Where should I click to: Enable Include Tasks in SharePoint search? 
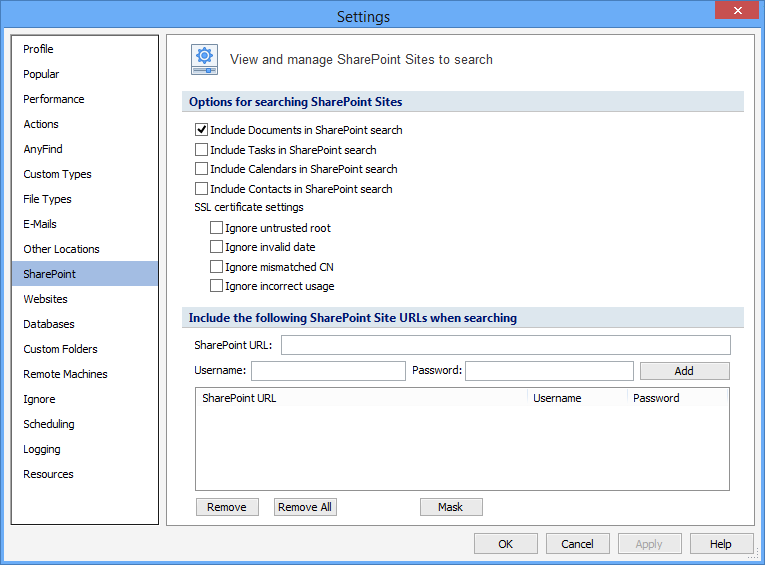click(x=202, y=150)
